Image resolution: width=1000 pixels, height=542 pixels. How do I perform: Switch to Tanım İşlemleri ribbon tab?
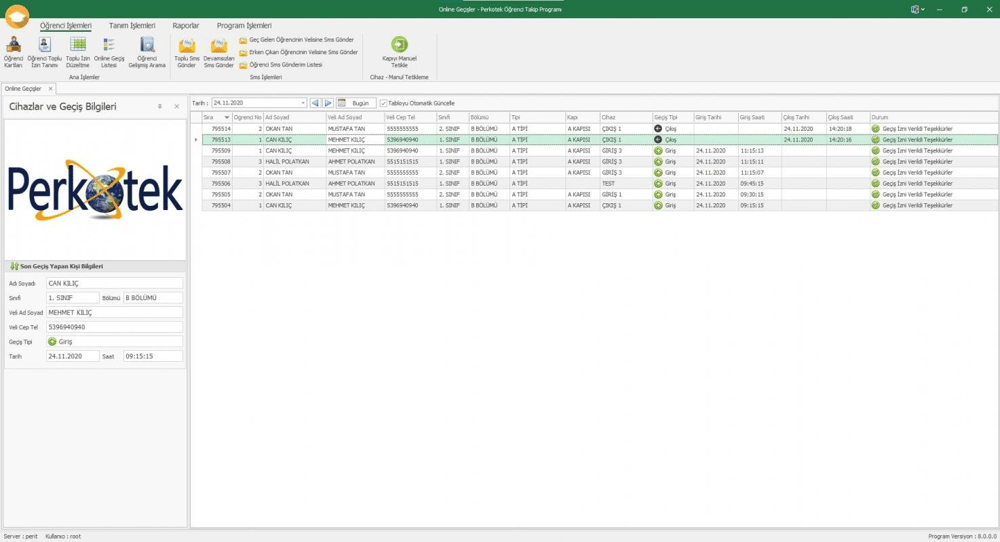(132, 26)
